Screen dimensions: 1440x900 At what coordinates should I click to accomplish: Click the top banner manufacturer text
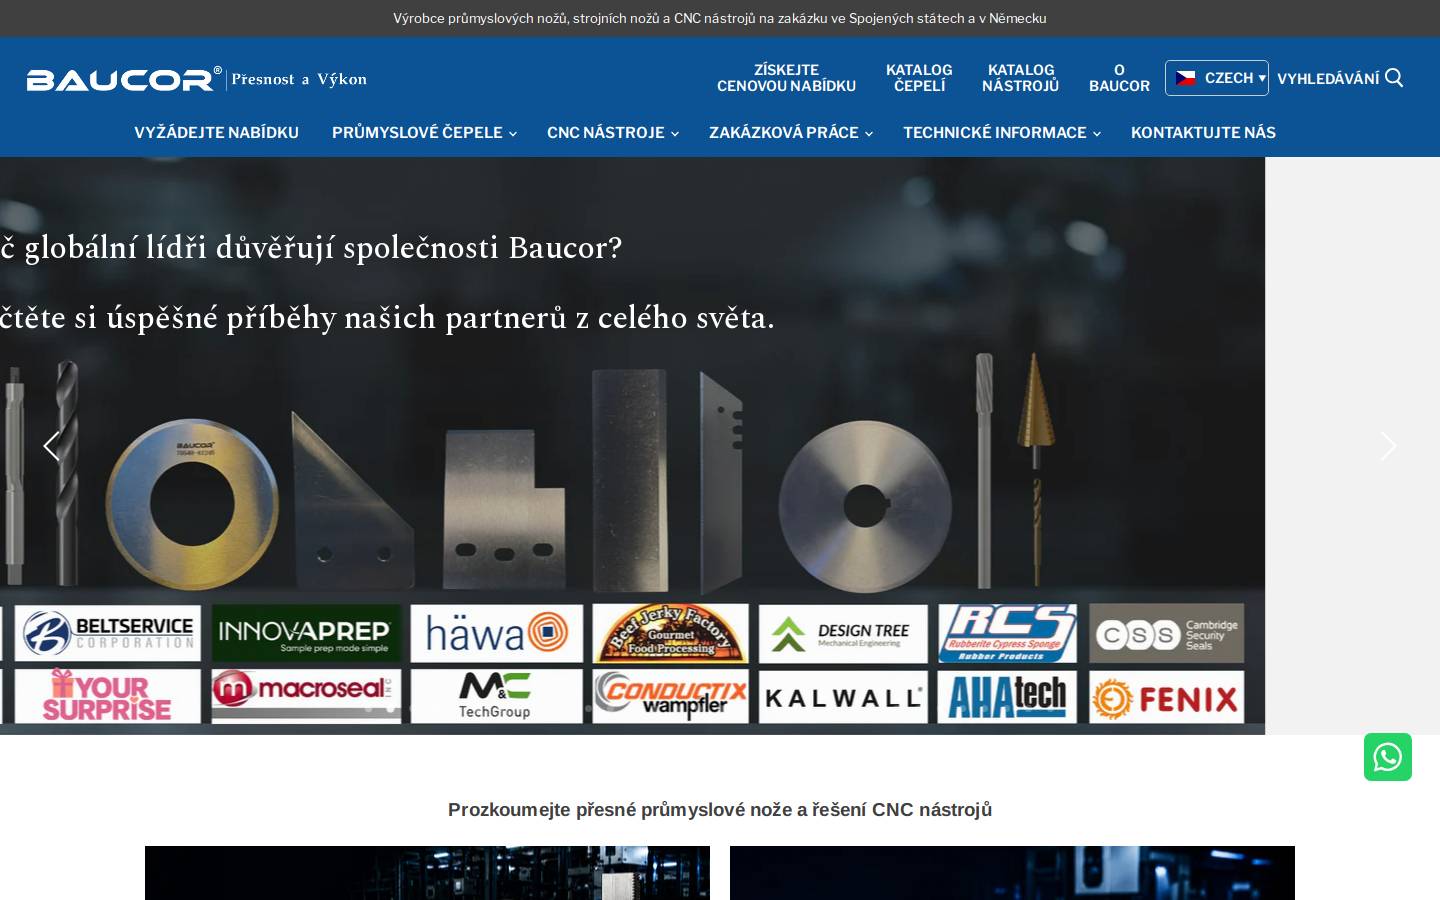click(x=720, y=18)
